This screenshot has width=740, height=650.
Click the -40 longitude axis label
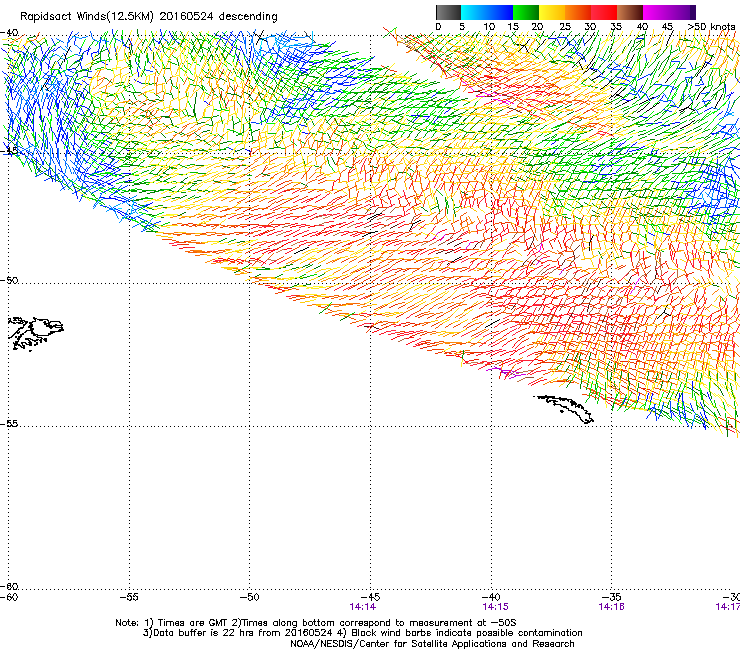(x=491, y=597)
